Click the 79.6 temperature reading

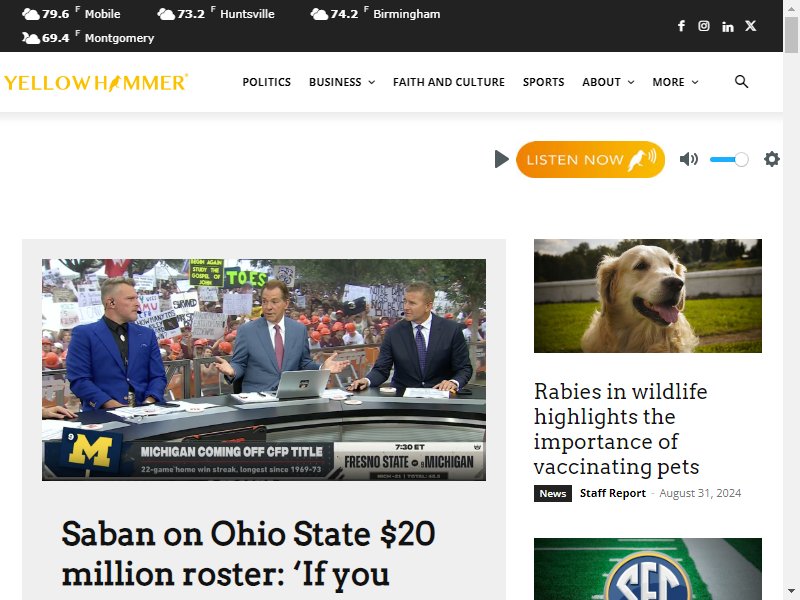pyautogui.click(x=56, y=14)
